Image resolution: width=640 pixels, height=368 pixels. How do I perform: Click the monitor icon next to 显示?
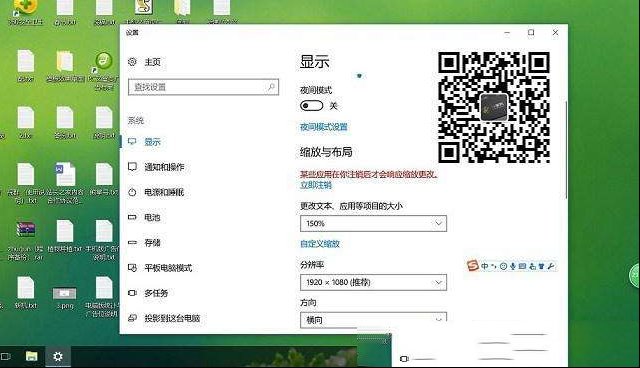click(x=132, y=142)
